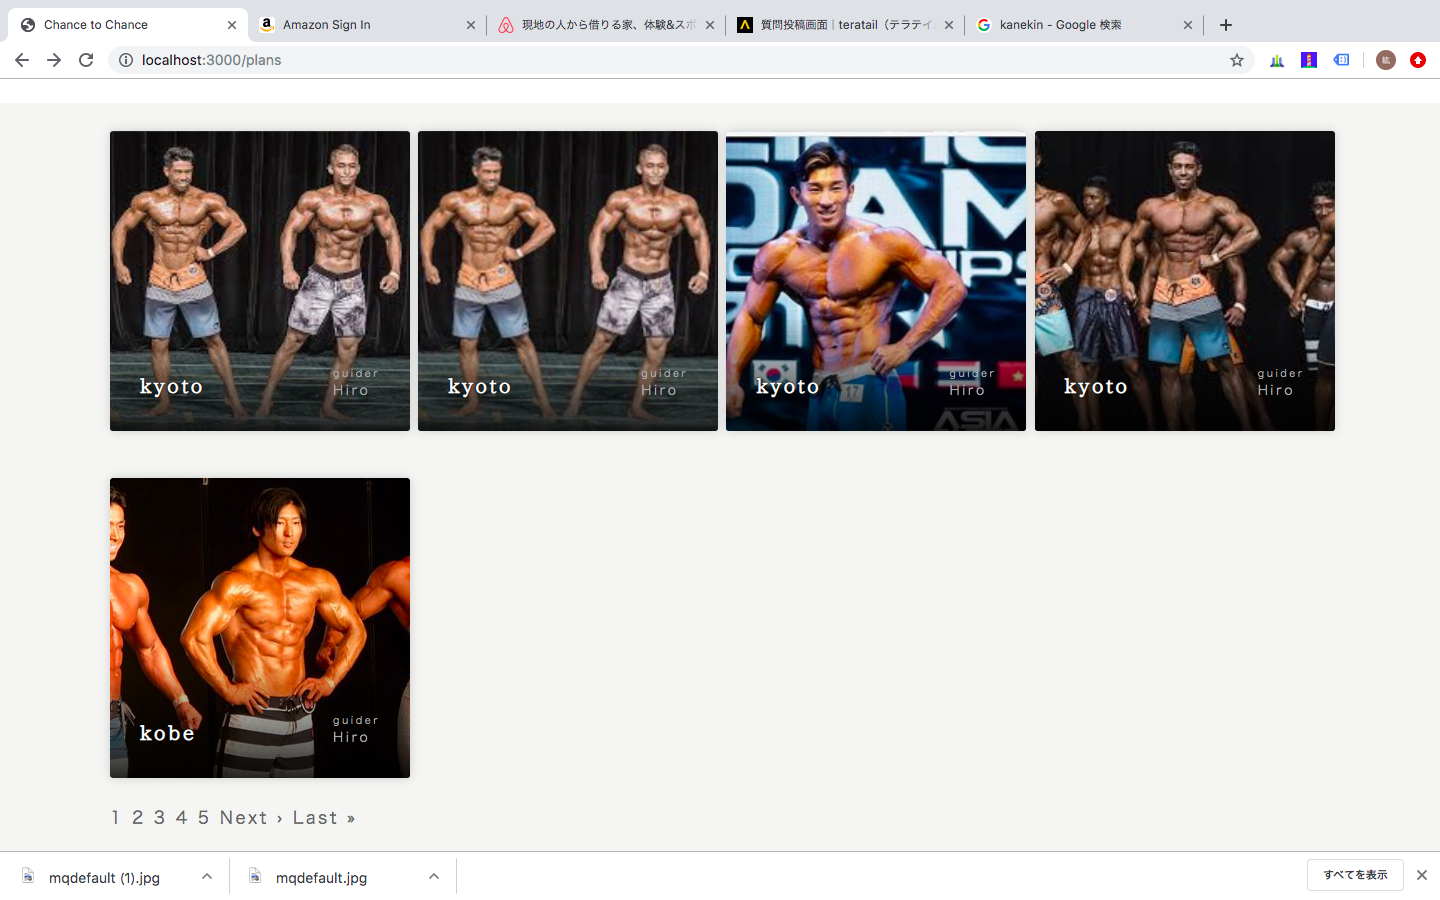The height and width of the screenshot is (900, 1440).
Task: Expand options for mqdefault (1).jpg download
Action: point(207,877)
